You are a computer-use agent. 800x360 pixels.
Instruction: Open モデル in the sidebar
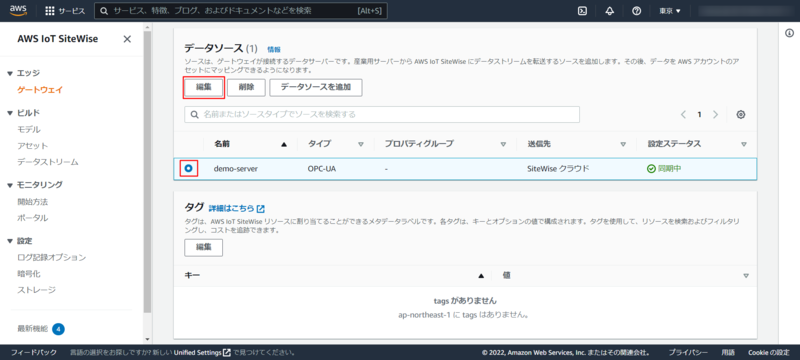tap(29, 130)
